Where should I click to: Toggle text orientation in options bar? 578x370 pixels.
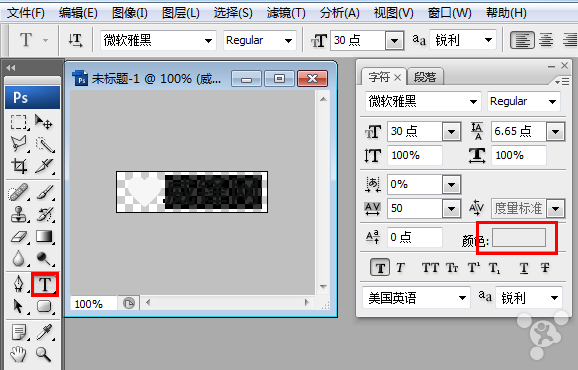(76, 40)
